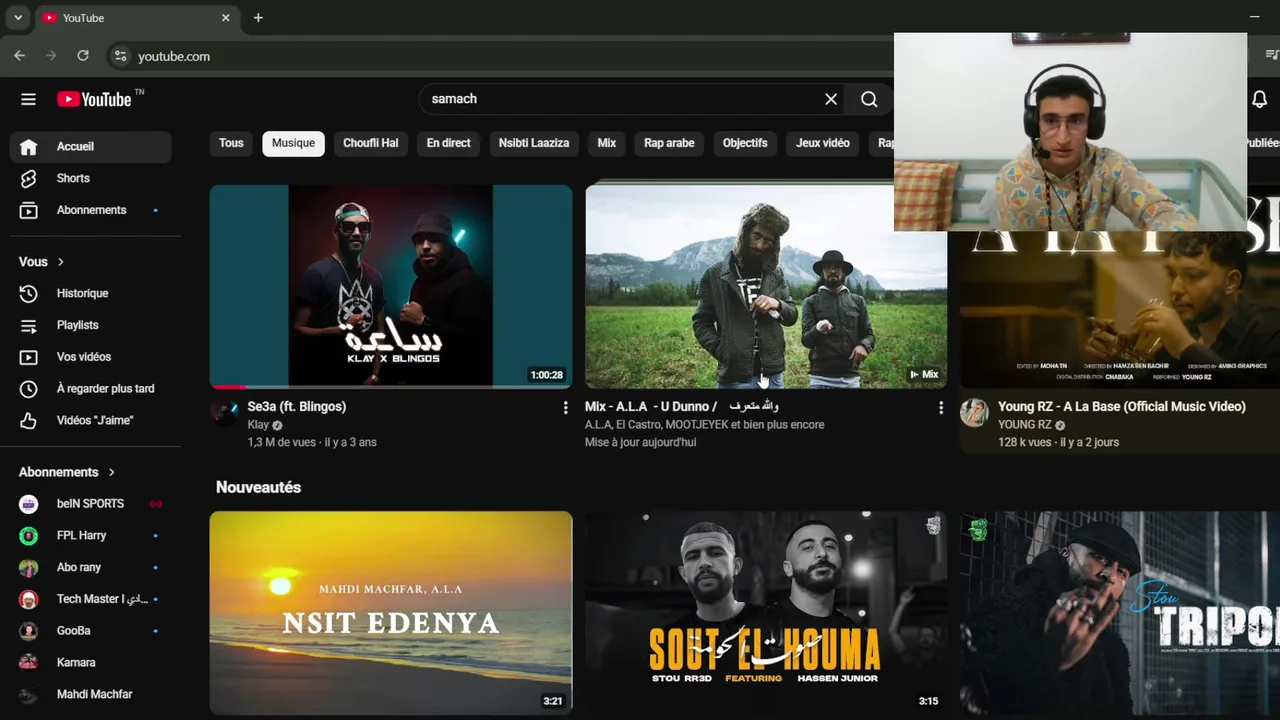This screenshot has height=720, width=1280.
Task: Click the Se3a video watch progress bar
Action: 391,386
